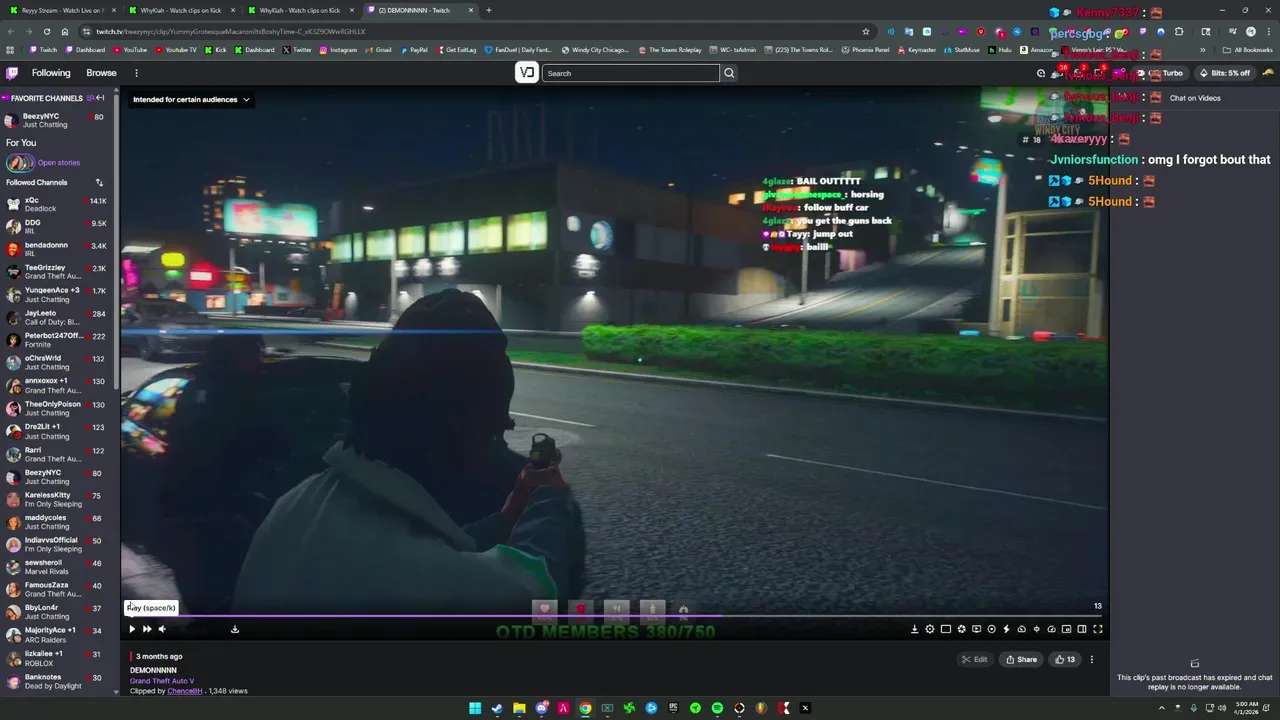Click the Bits 5% off button

[x=1225, y=73]
